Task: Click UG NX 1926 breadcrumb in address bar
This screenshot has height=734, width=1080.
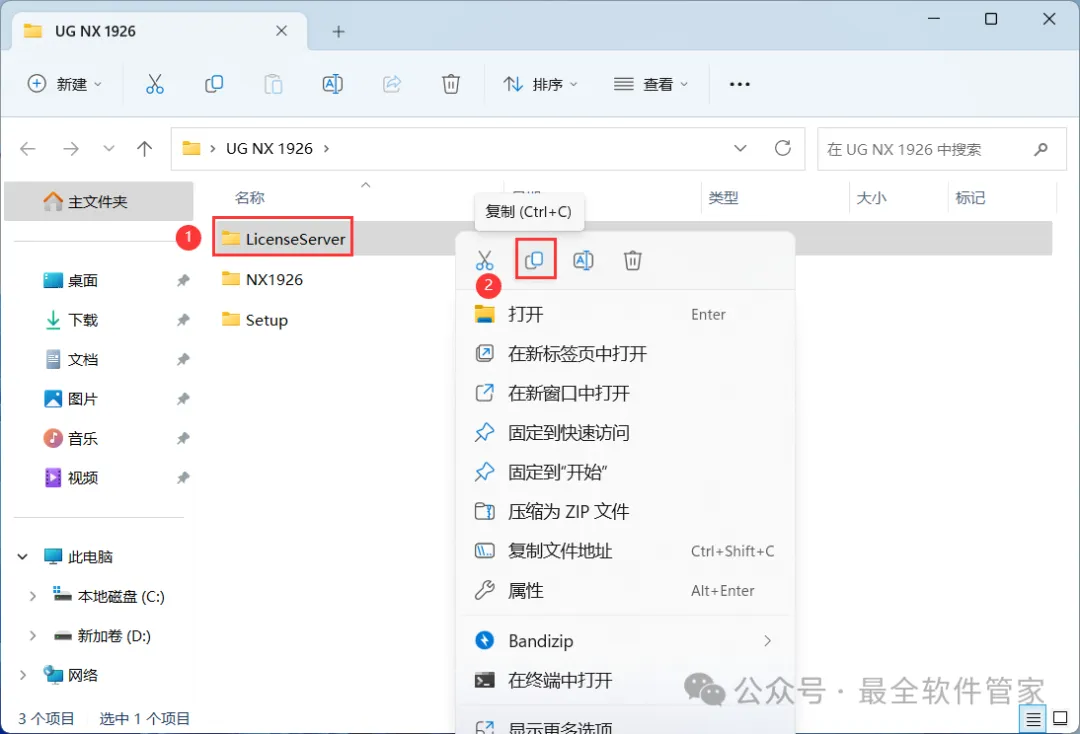Action: click(x=269, y=149)
